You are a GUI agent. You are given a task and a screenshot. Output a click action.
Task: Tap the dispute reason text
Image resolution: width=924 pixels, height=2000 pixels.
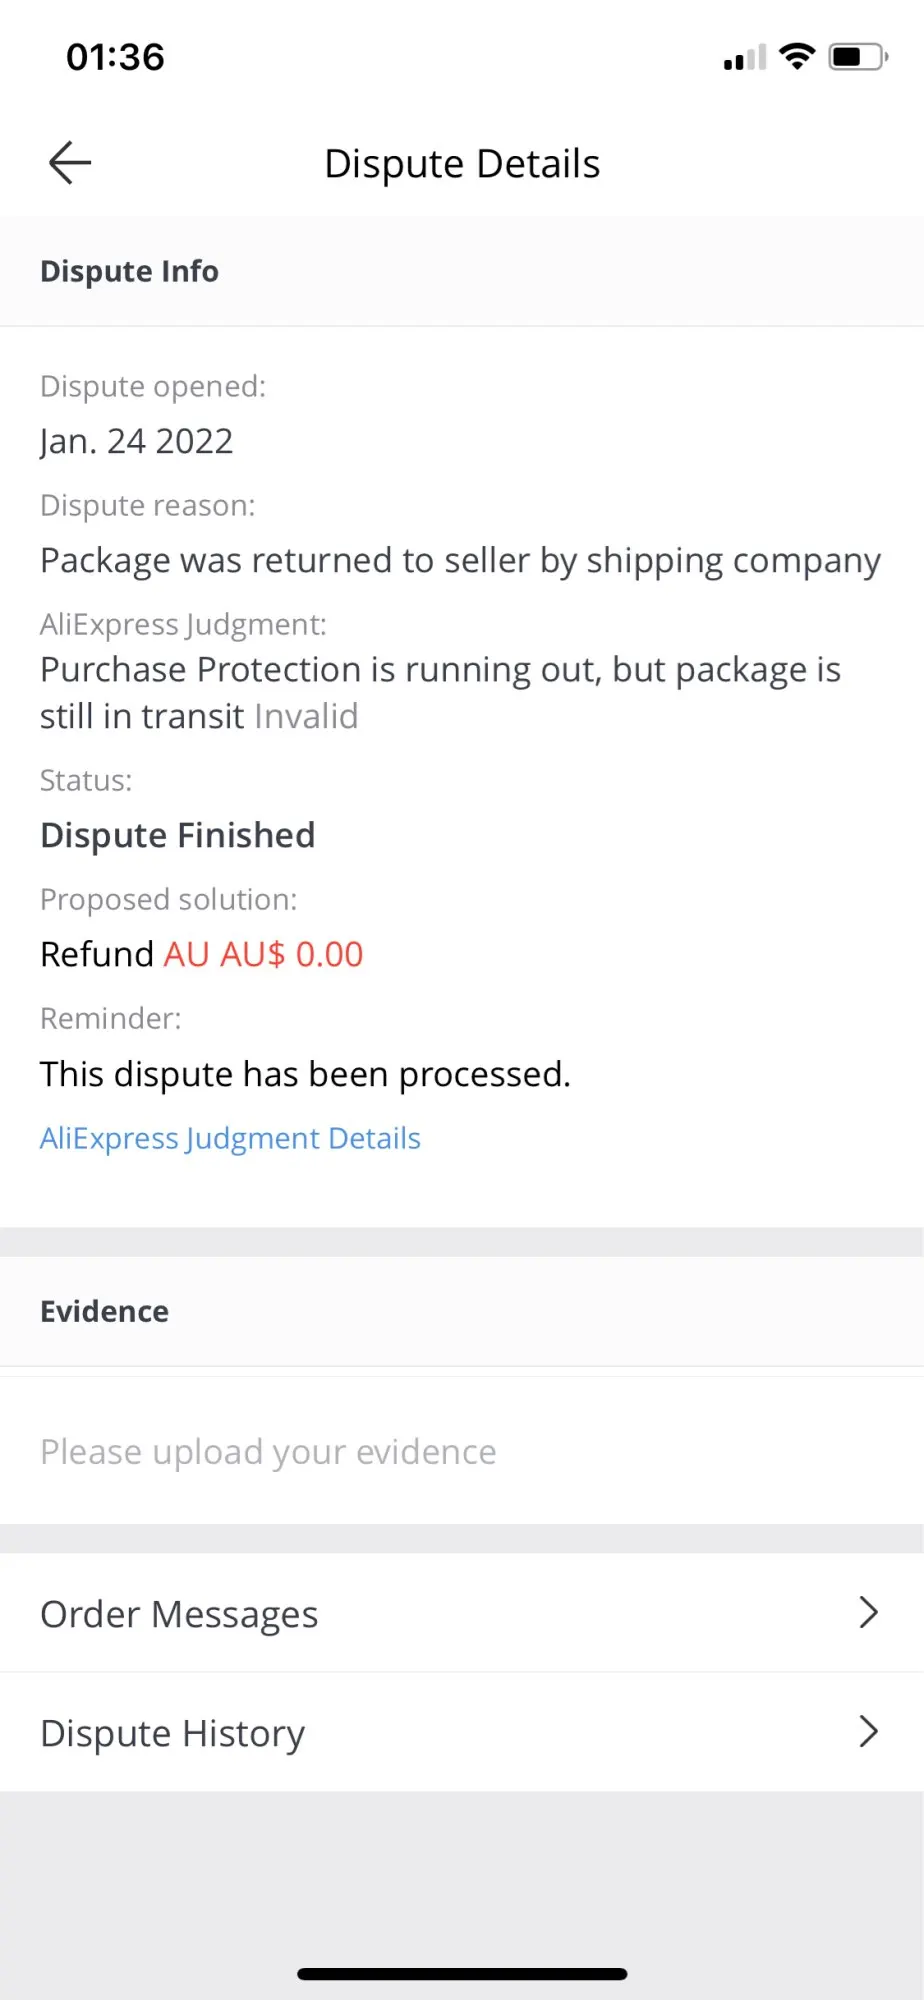(460, 561)
